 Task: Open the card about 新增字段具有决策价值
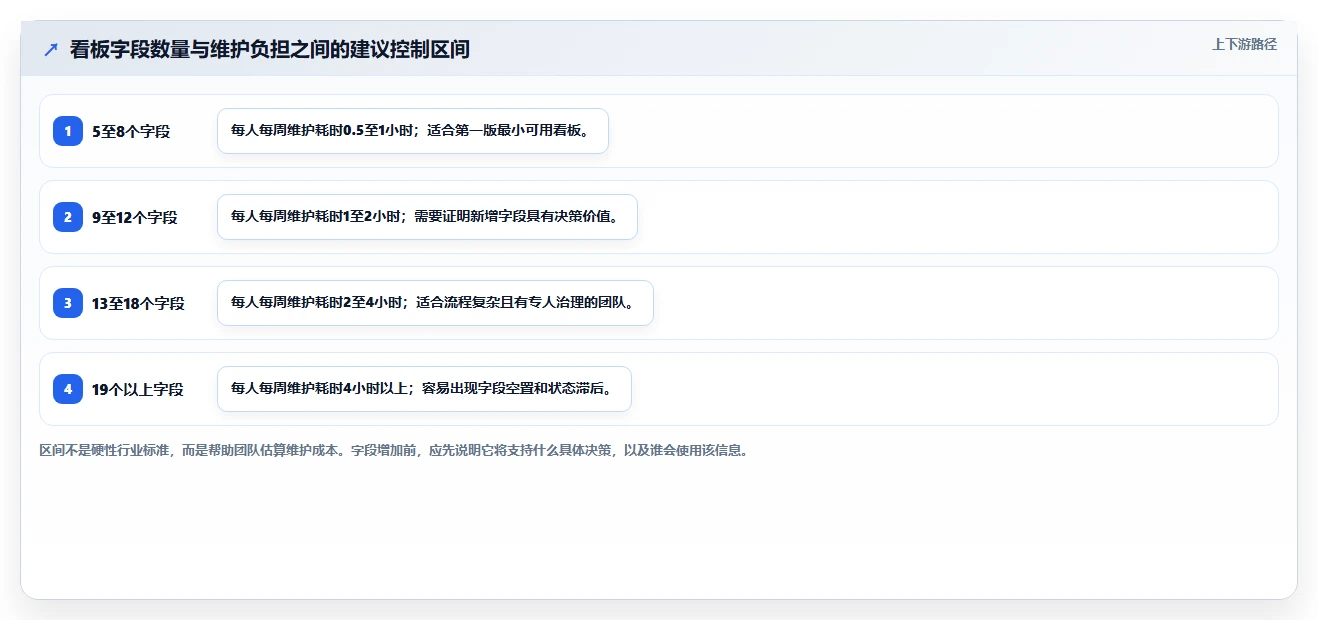pyautogui.click(x=427, y=217)
